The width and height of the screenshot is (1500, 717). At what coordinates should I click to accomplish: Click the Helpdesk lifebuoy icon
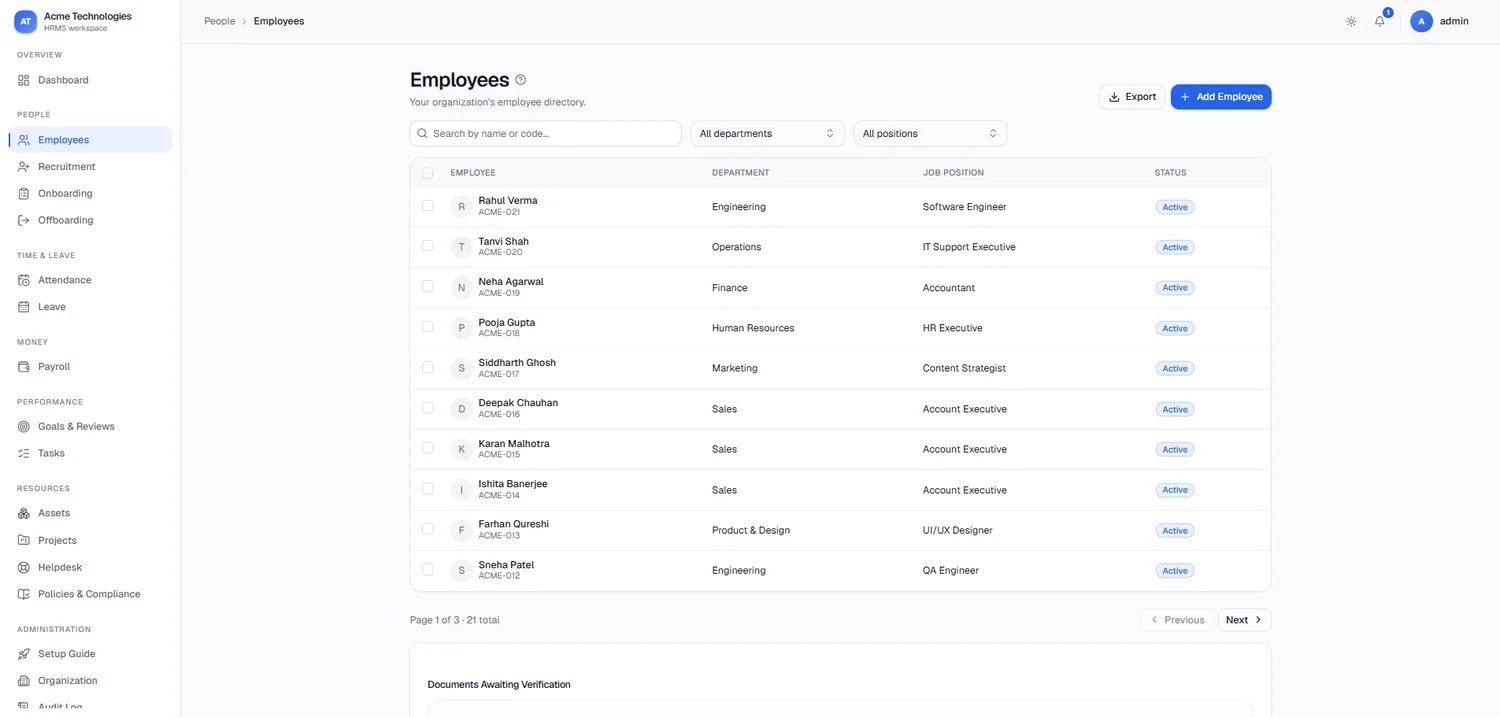[24, 567]
